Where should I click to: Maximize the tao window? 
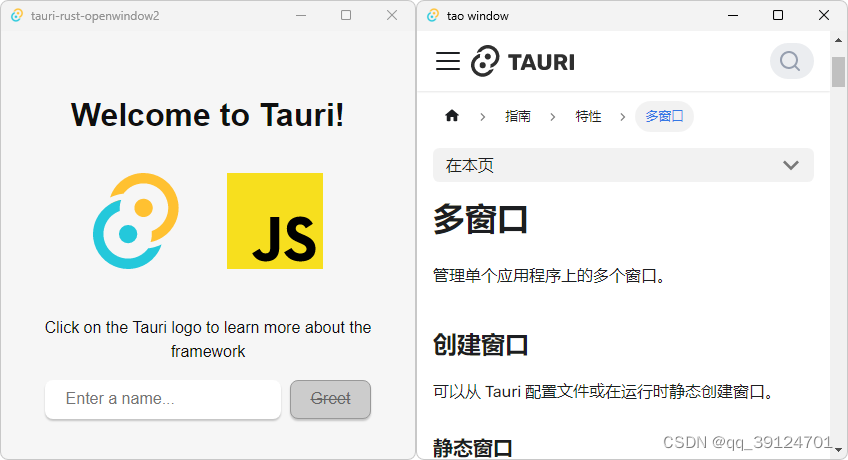coord(778,15)
